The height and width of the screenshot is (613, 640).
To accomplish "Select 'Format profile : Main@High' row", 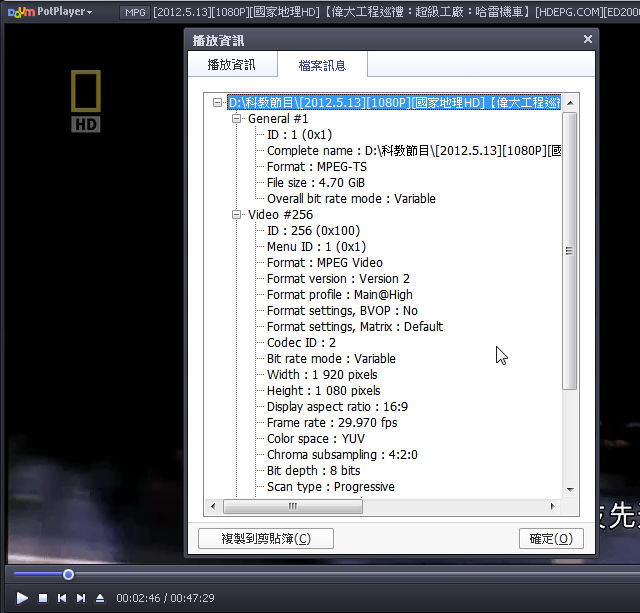I will 340,294.
